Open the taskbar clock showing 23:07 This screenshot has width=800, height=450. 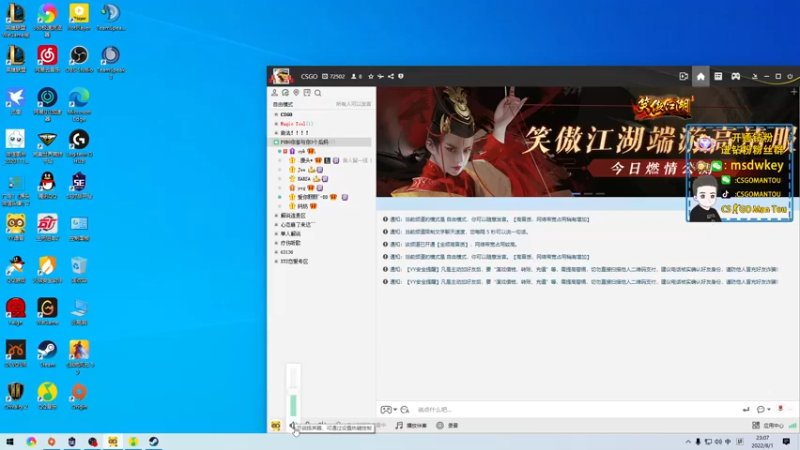763,442
